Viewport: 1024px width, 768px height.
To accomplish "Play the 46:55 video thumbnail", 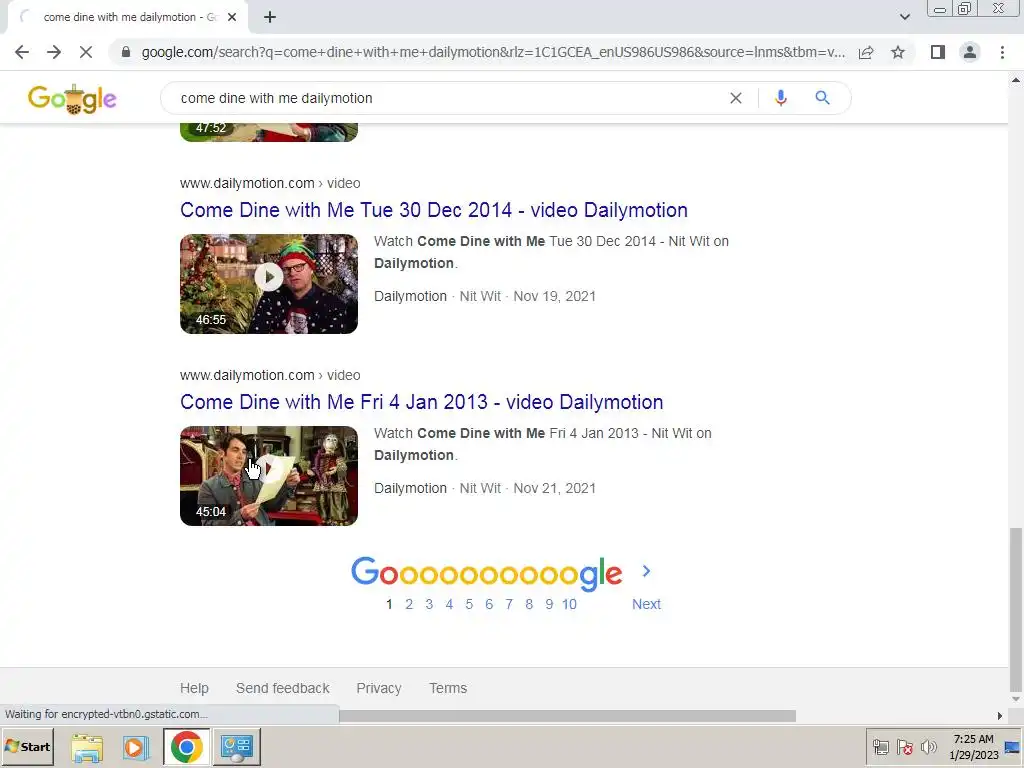I will coord(269,284).
